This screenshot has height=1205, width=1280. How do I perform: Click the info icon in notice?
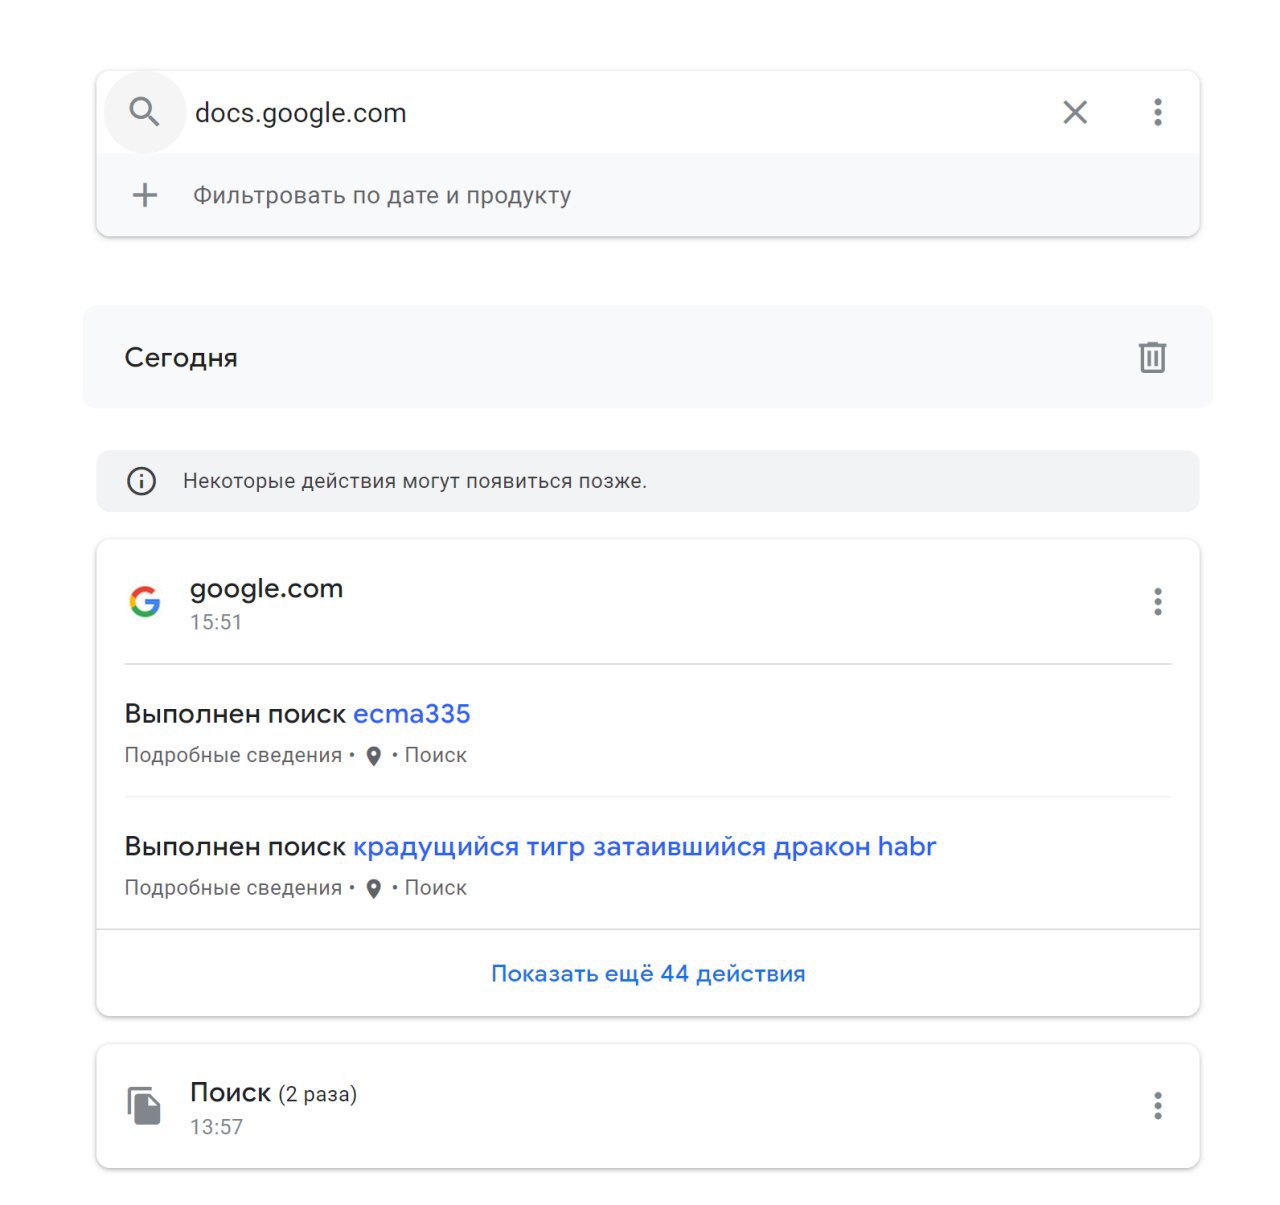click(142, 481)
